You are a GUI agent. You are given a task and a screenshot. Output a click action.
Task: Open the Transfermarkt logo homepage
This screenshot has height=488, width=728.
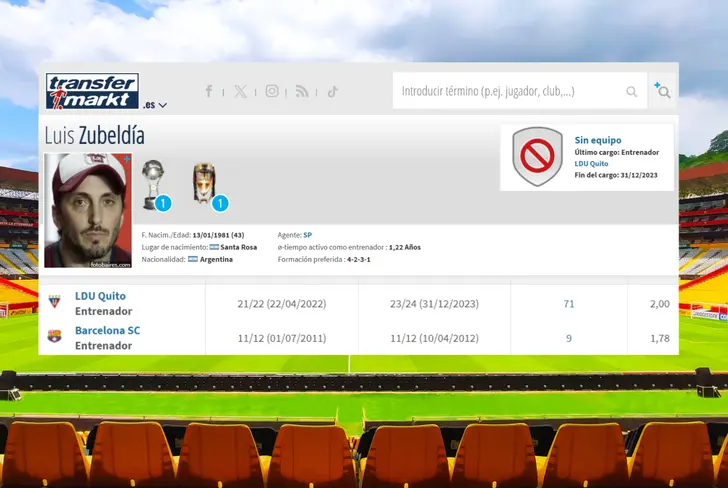pyautogui.click(x=92, y=91)
